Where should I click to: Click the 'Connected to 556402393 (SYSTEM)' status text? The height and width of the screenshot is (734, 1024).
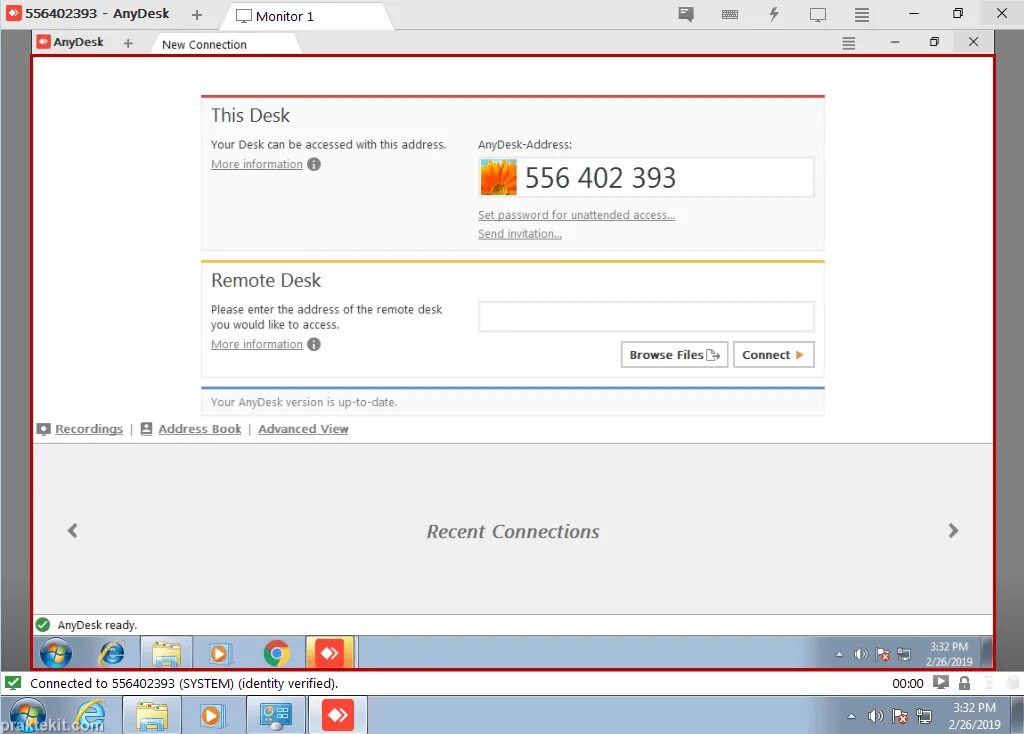click(184, 683)
